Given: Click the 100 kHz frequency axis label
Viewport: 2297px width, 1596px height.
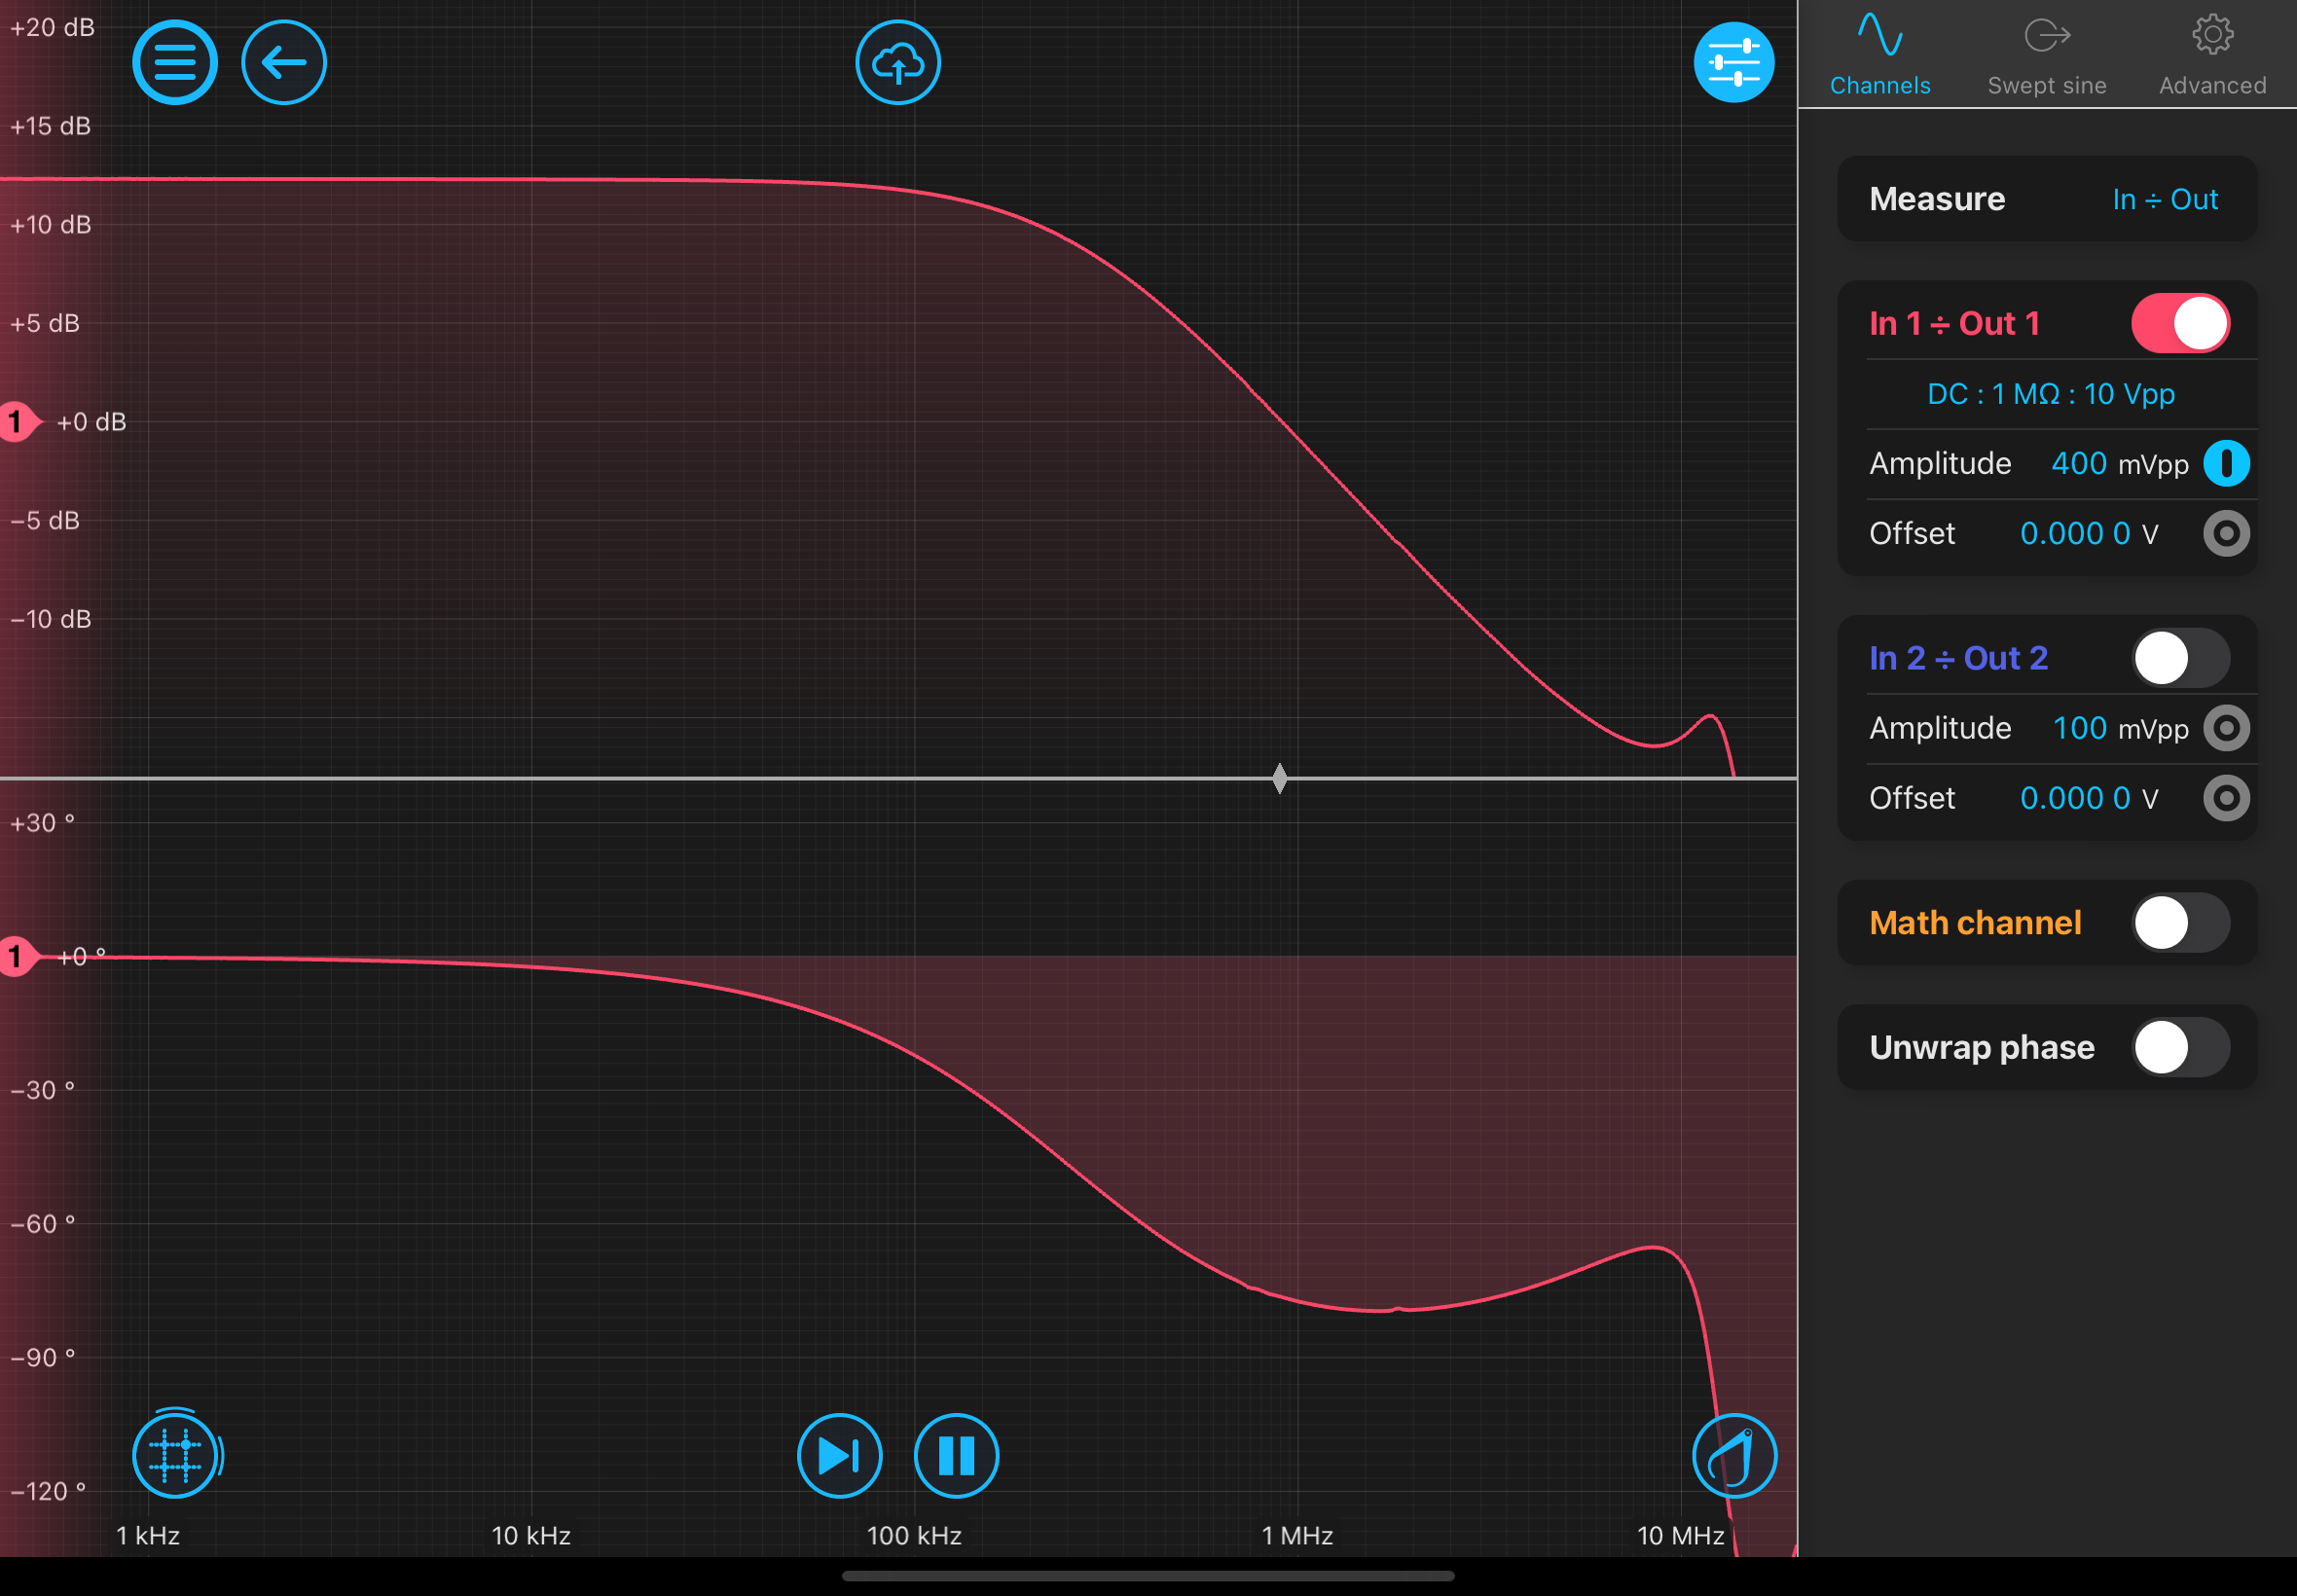Looking at the screenshot, I should (914, 1535).
